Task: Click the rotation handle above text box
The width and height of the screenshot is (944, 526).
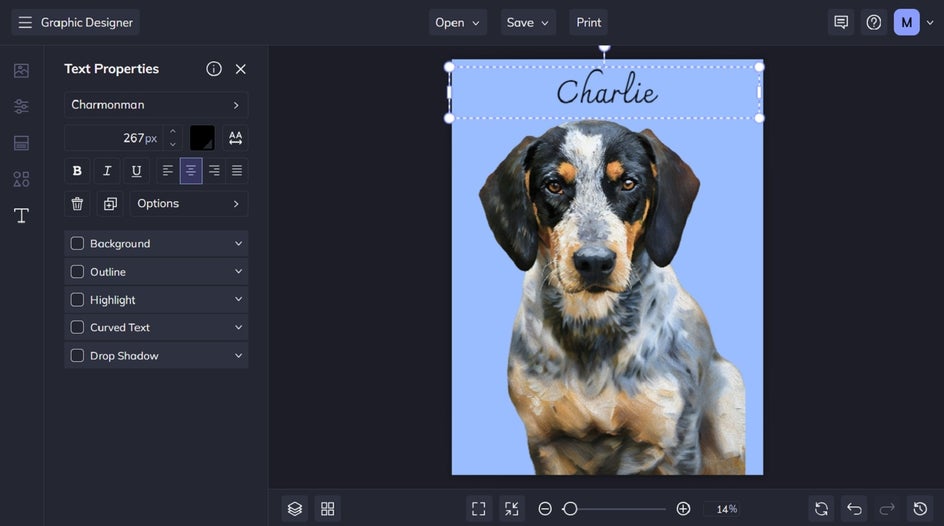Action: coord(604,48)
